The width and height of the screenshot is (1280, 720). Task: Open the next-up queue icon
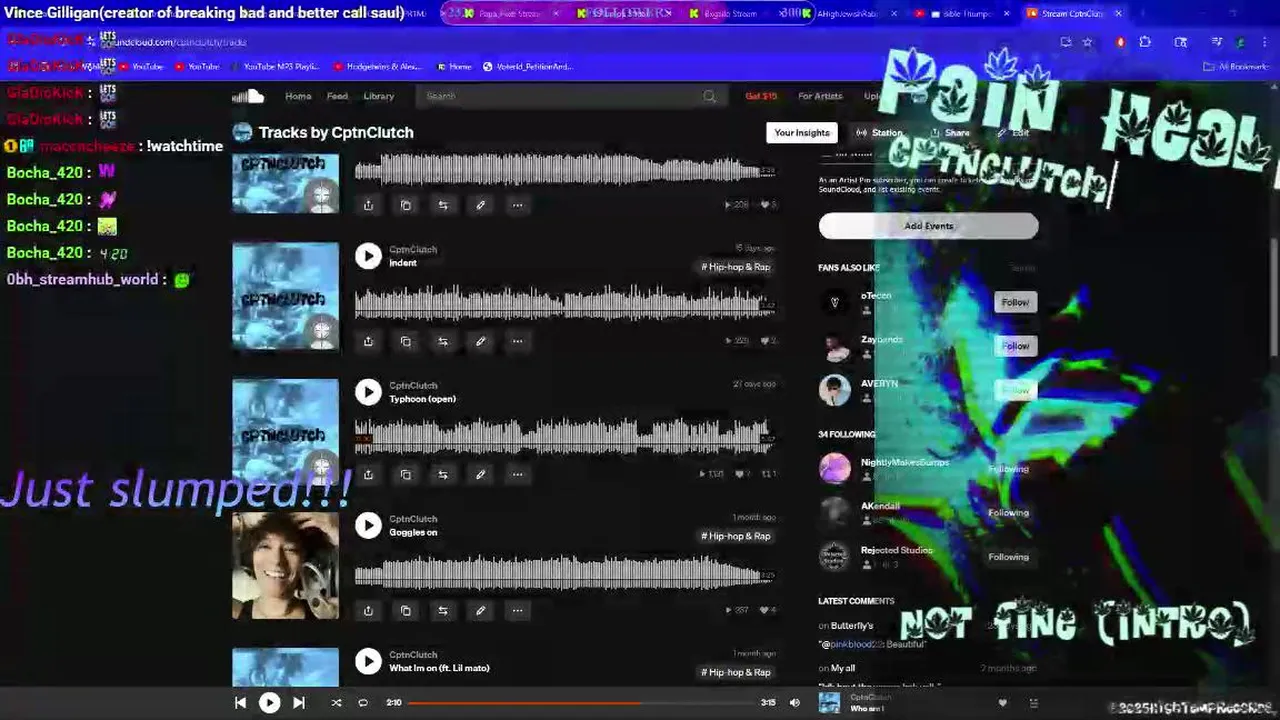[x=1034, y=703]
